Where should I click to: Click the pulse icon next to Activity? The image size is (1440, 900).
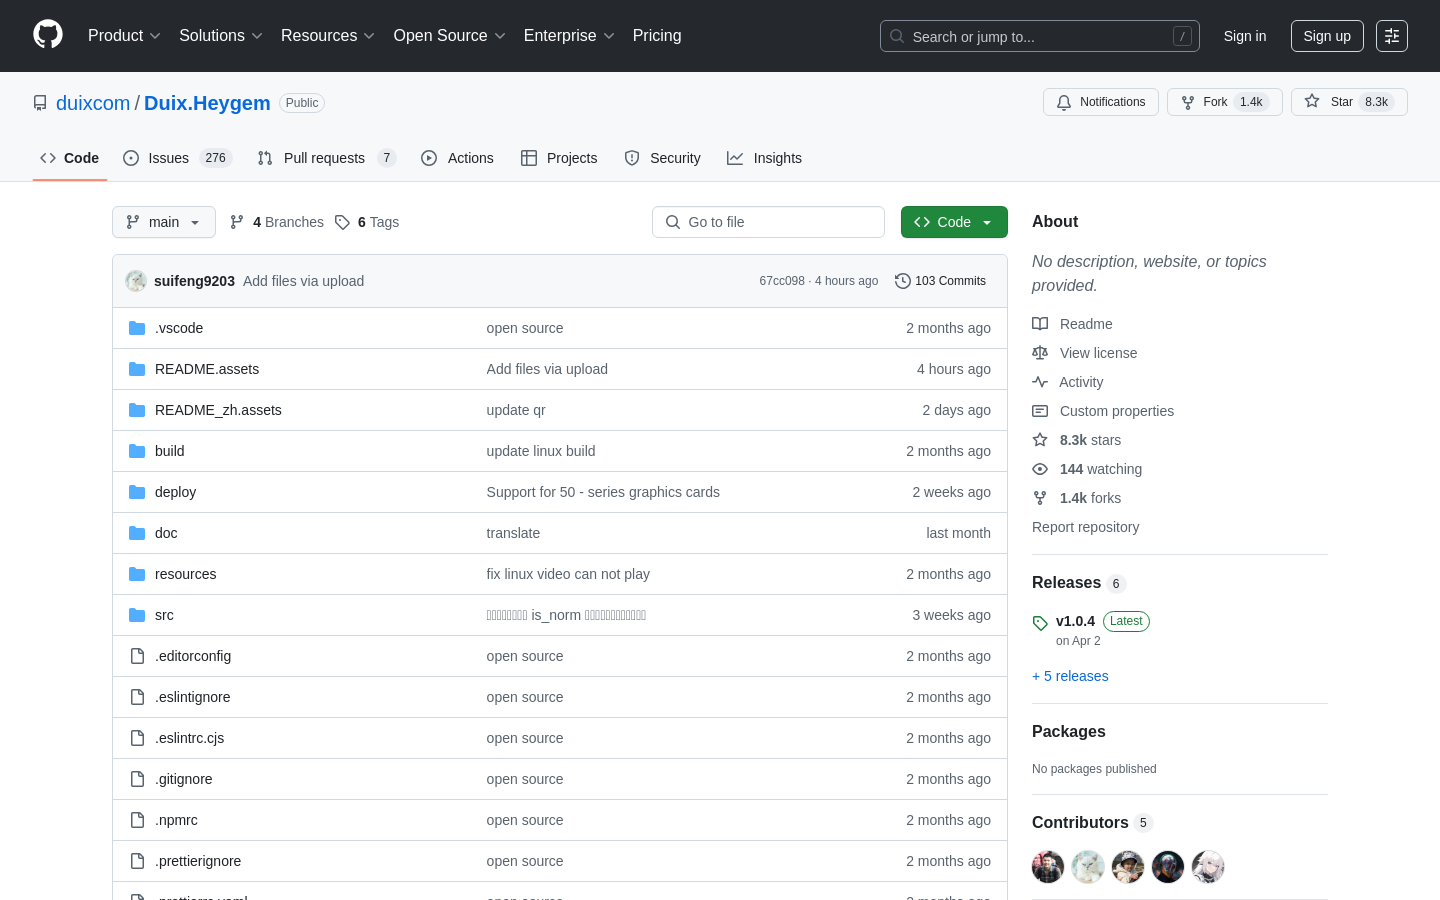[x=1040, y=382]
